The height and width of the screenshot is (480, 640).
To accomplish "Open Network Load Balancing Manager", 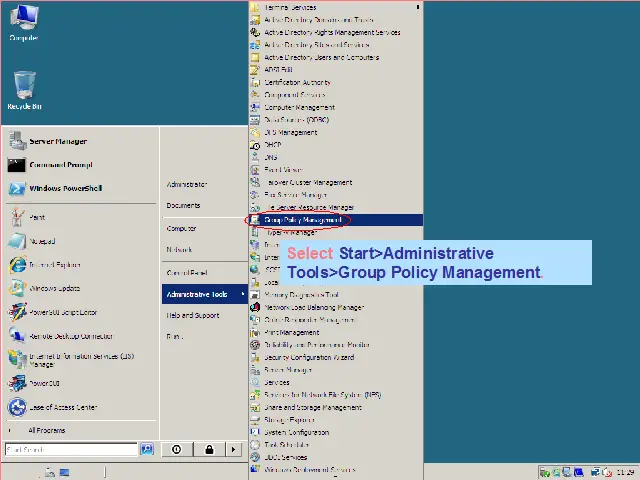I will pos(336,307).
